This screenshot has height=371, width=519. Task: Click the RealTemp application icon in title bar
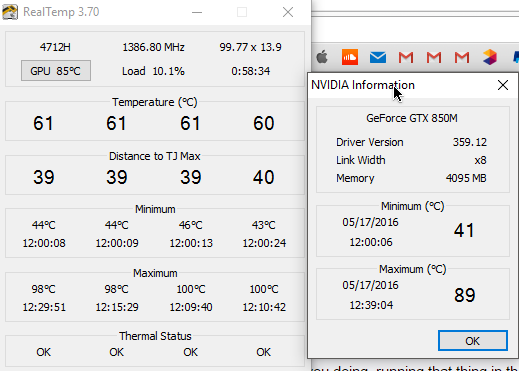[x=10, y=12]
